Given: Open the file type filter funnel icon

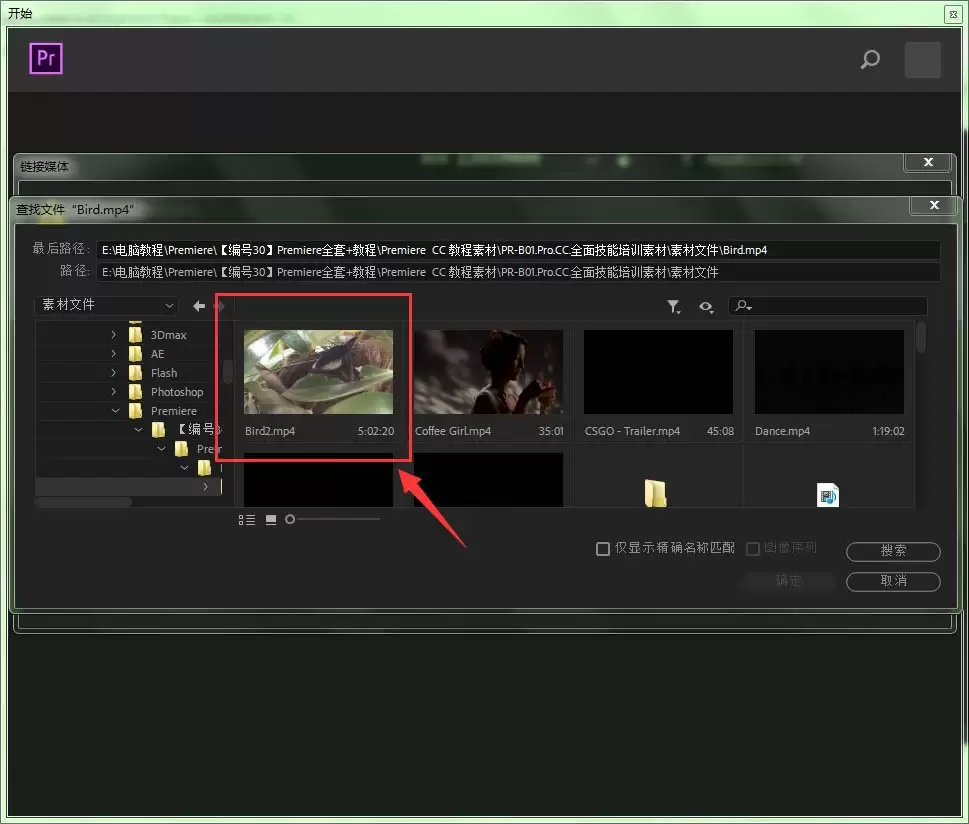Looking at the screenshot, I should click(x=674, y=307).
